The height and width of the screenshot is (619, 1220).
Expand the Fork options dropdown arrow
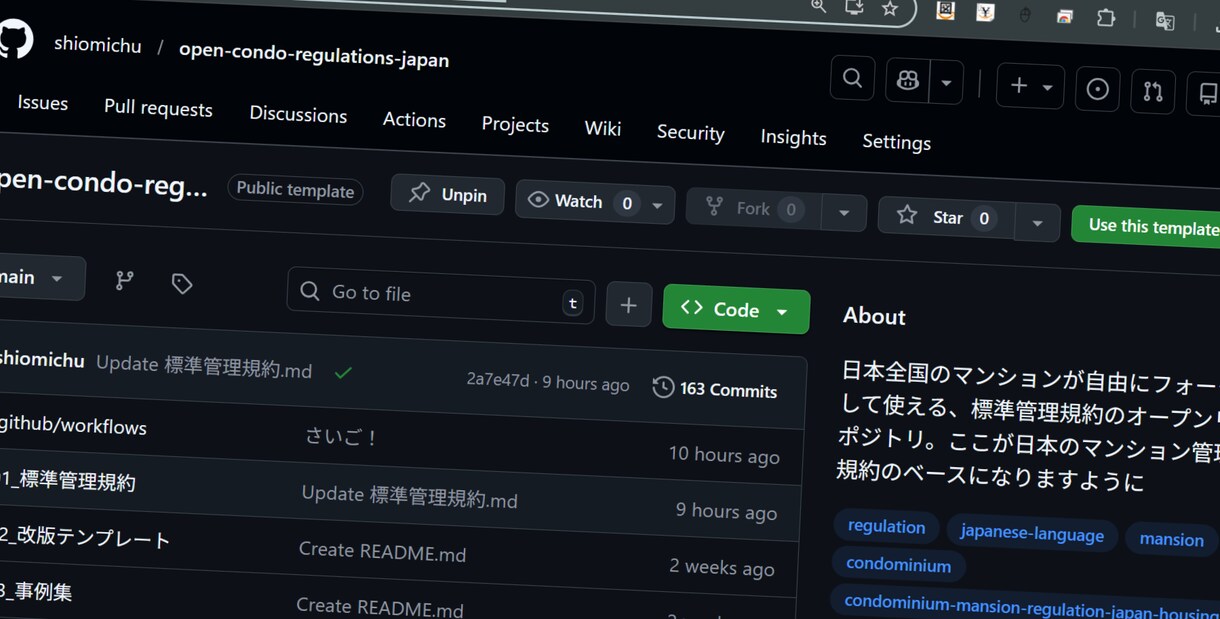click(x=844, y=213)
